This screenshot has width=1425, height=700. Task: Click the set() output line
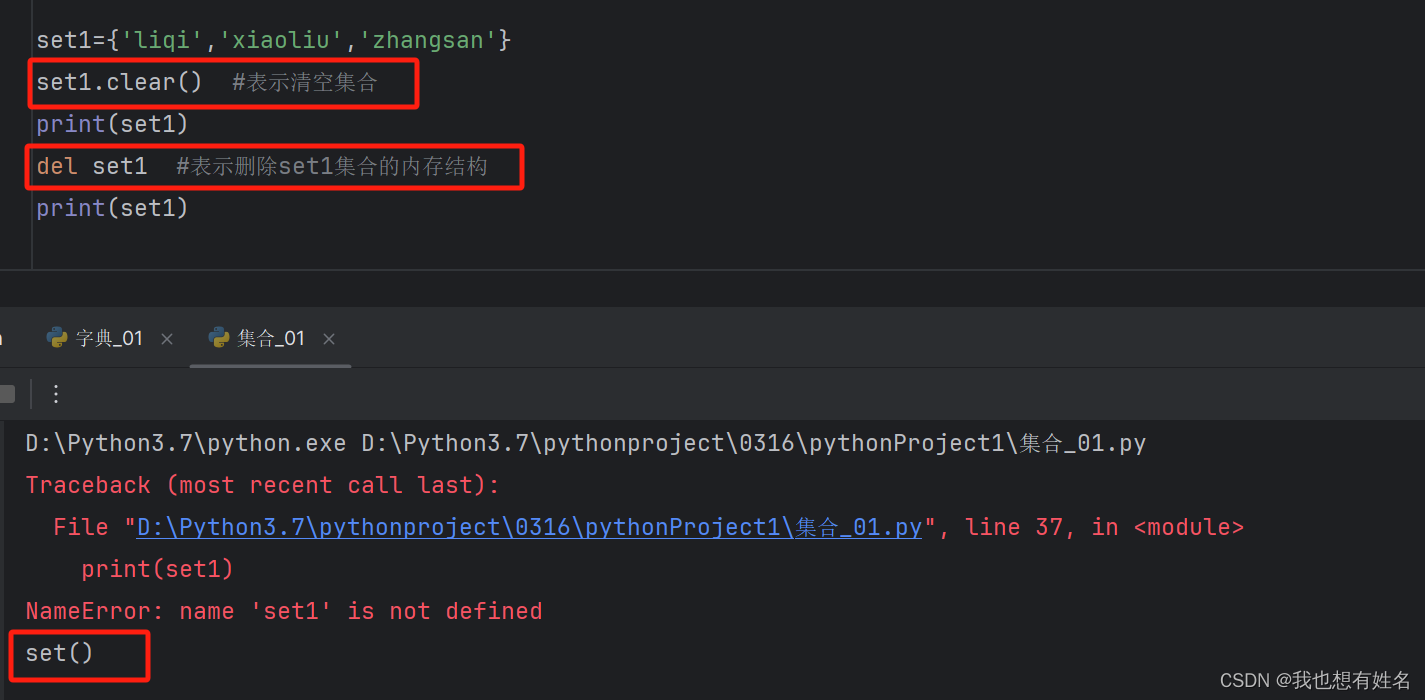59,653
